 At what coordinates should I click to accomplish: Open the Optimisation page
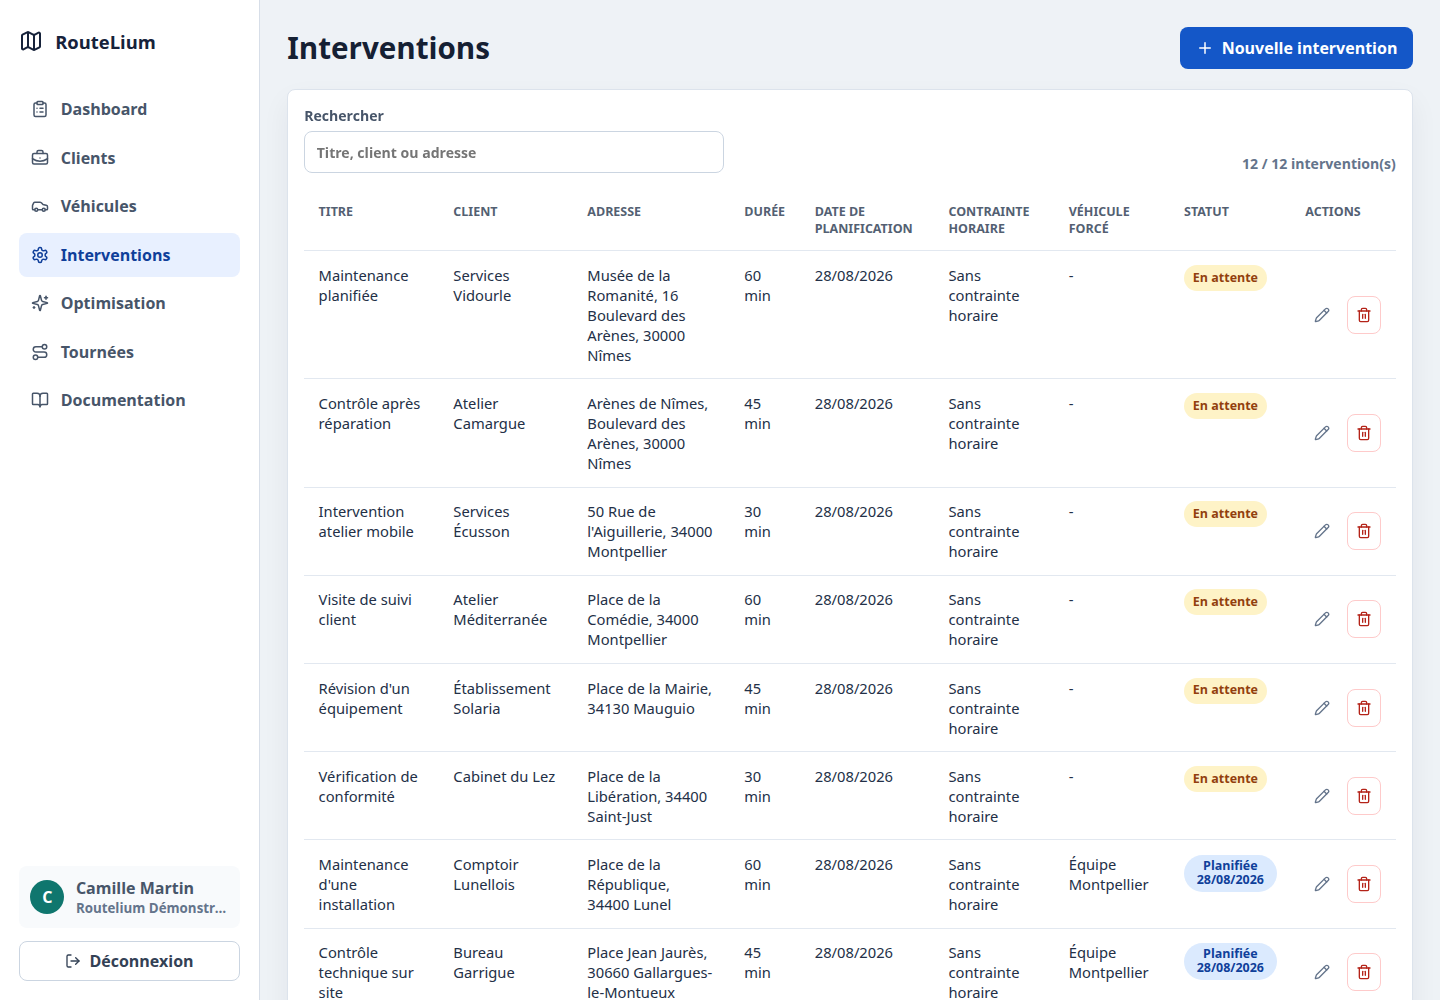(129, 303)
